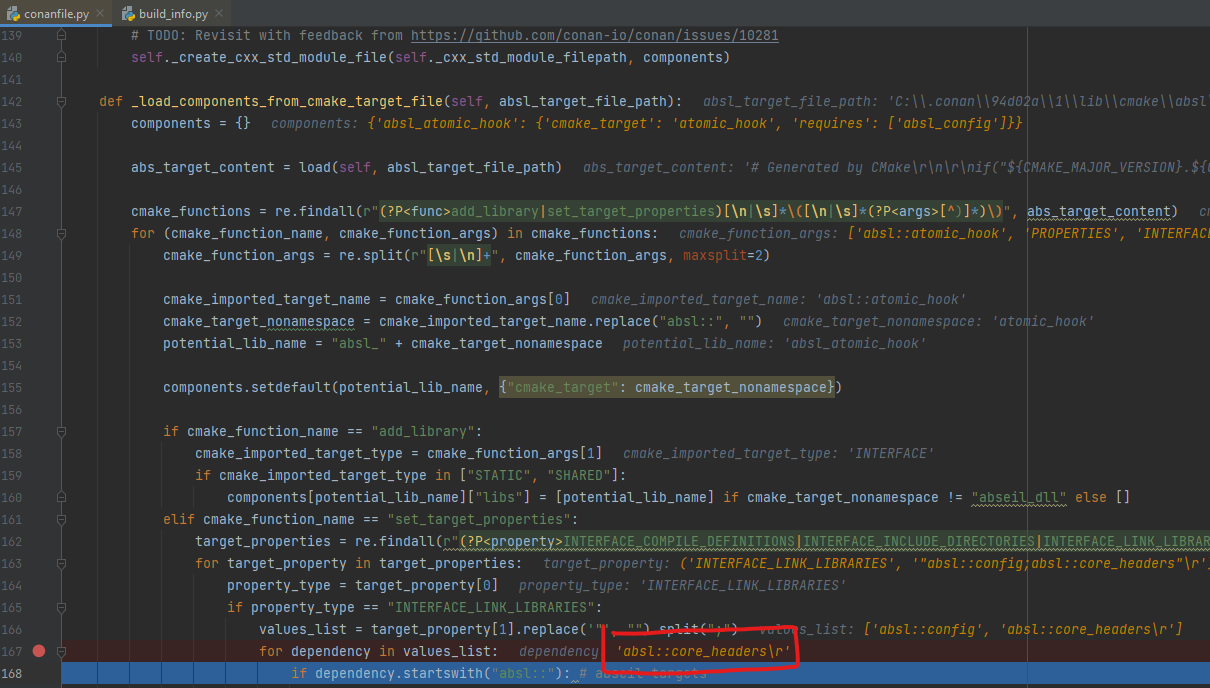
Task: Collapse the add_library if block
Action: point(60,431)
